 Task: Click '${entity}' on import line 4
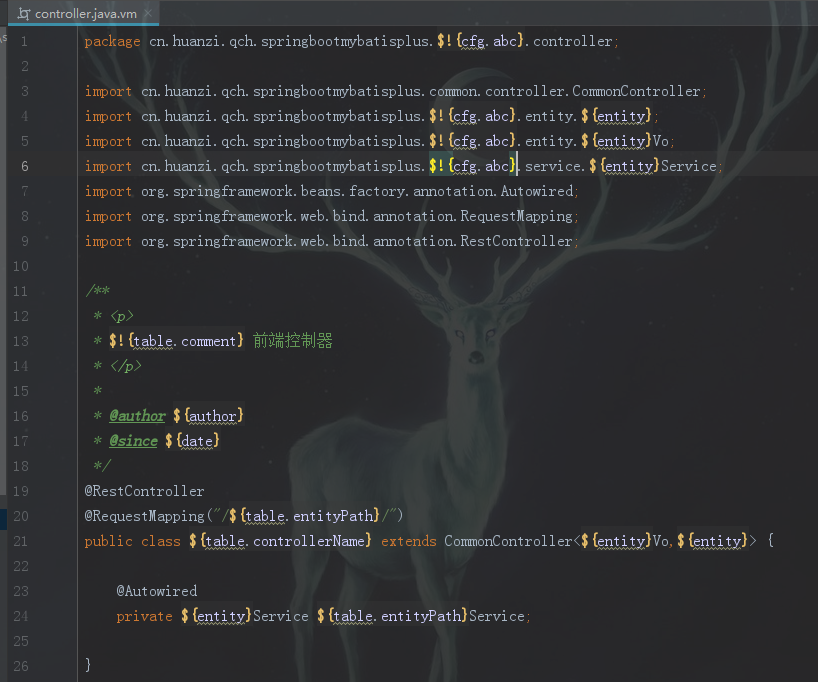616,116
